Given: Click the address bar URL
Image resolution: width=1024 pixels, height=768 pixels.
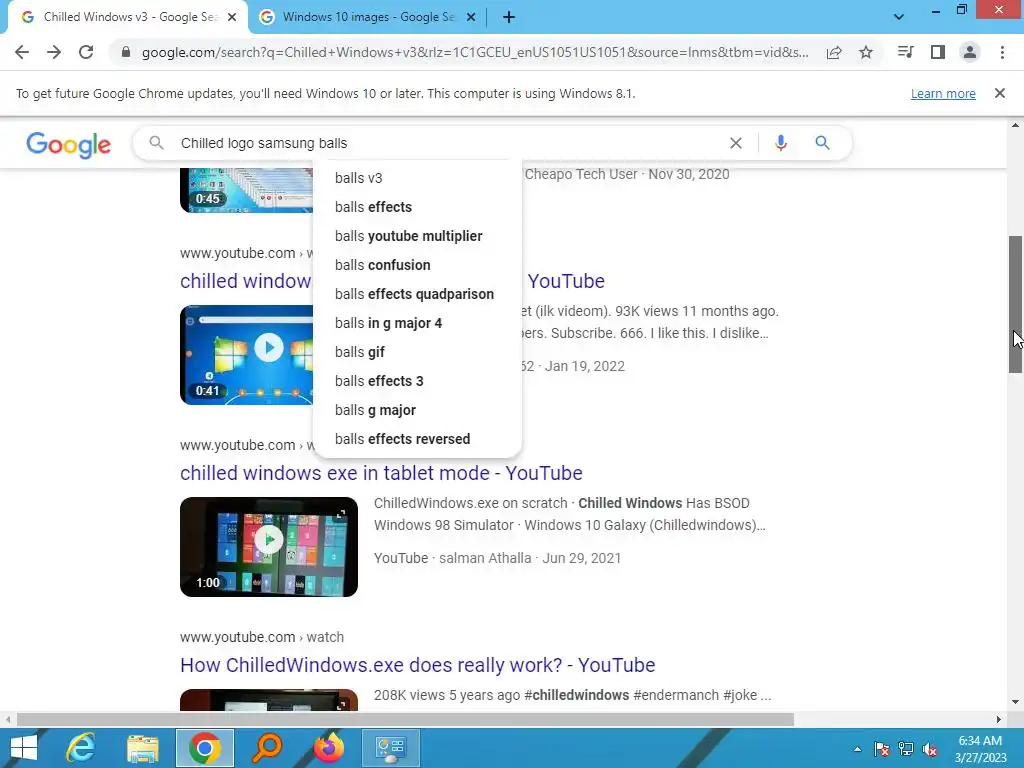Looking at the screenshot, I should [x=475, y=52].
